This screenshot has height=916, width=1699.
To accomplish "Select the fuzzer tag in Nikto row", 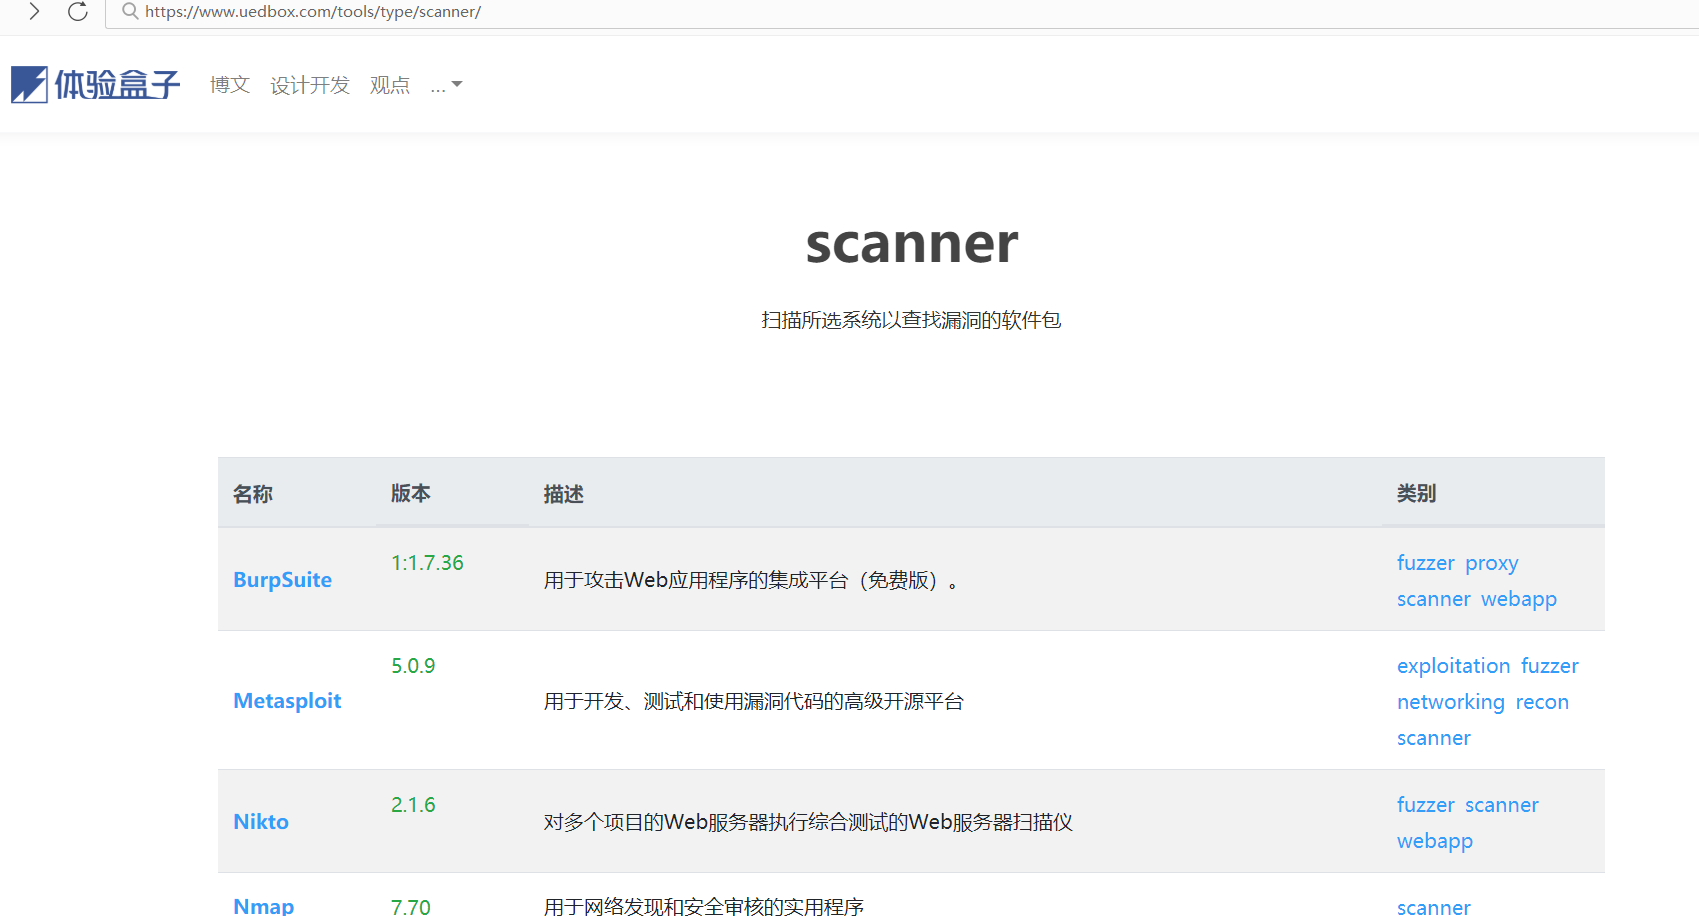I will [x=1426, y=805].
